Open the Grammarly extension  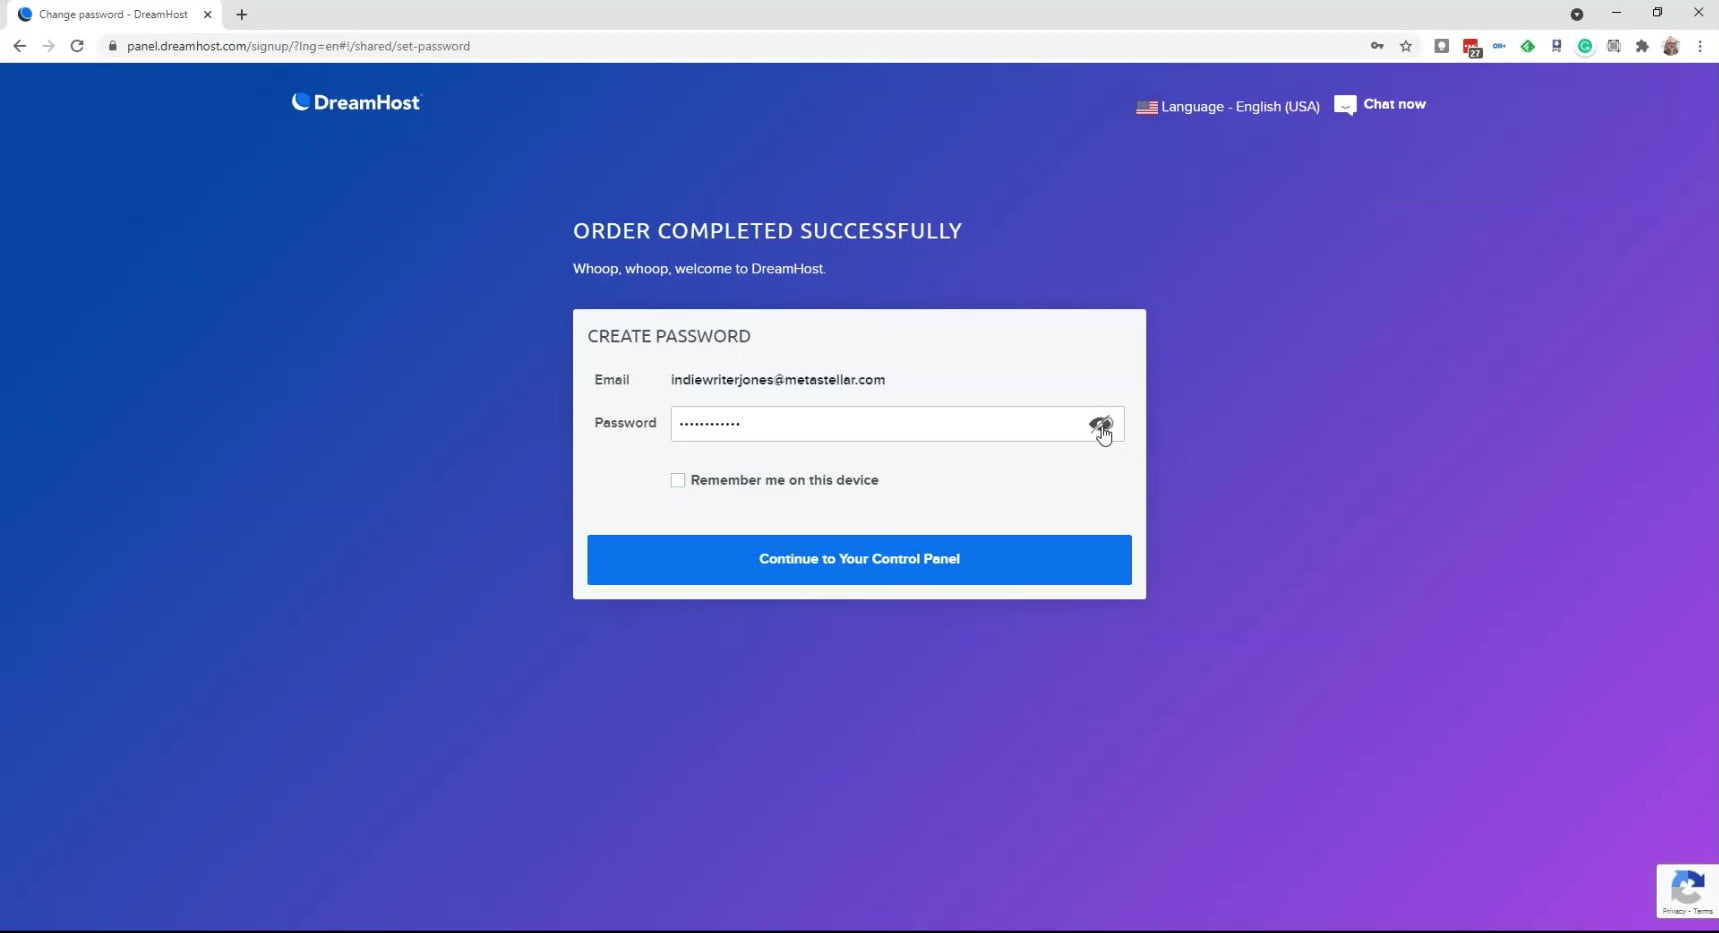[x=1585, y=46]
